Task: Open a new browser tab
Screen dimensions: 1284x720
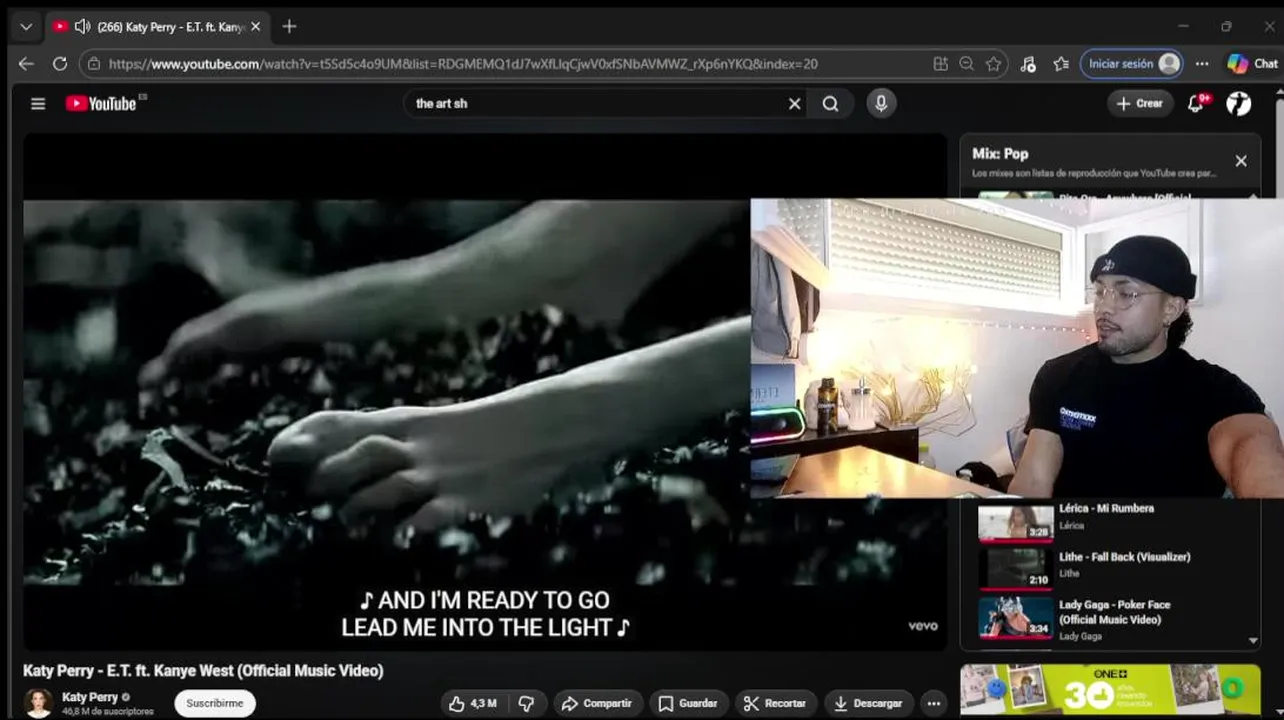Action: 289,27
